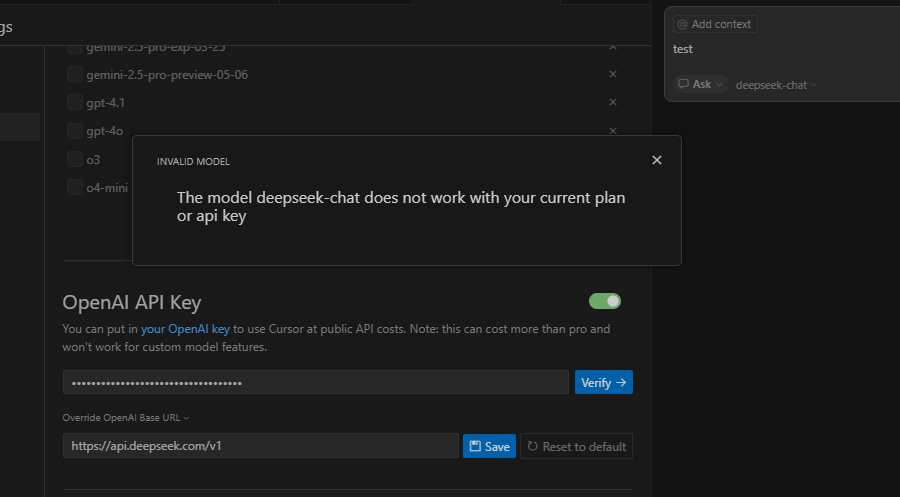
Task: Enable gemini-2.5-pro-preview-05-06 checkbox
Action: click(75, 74)
